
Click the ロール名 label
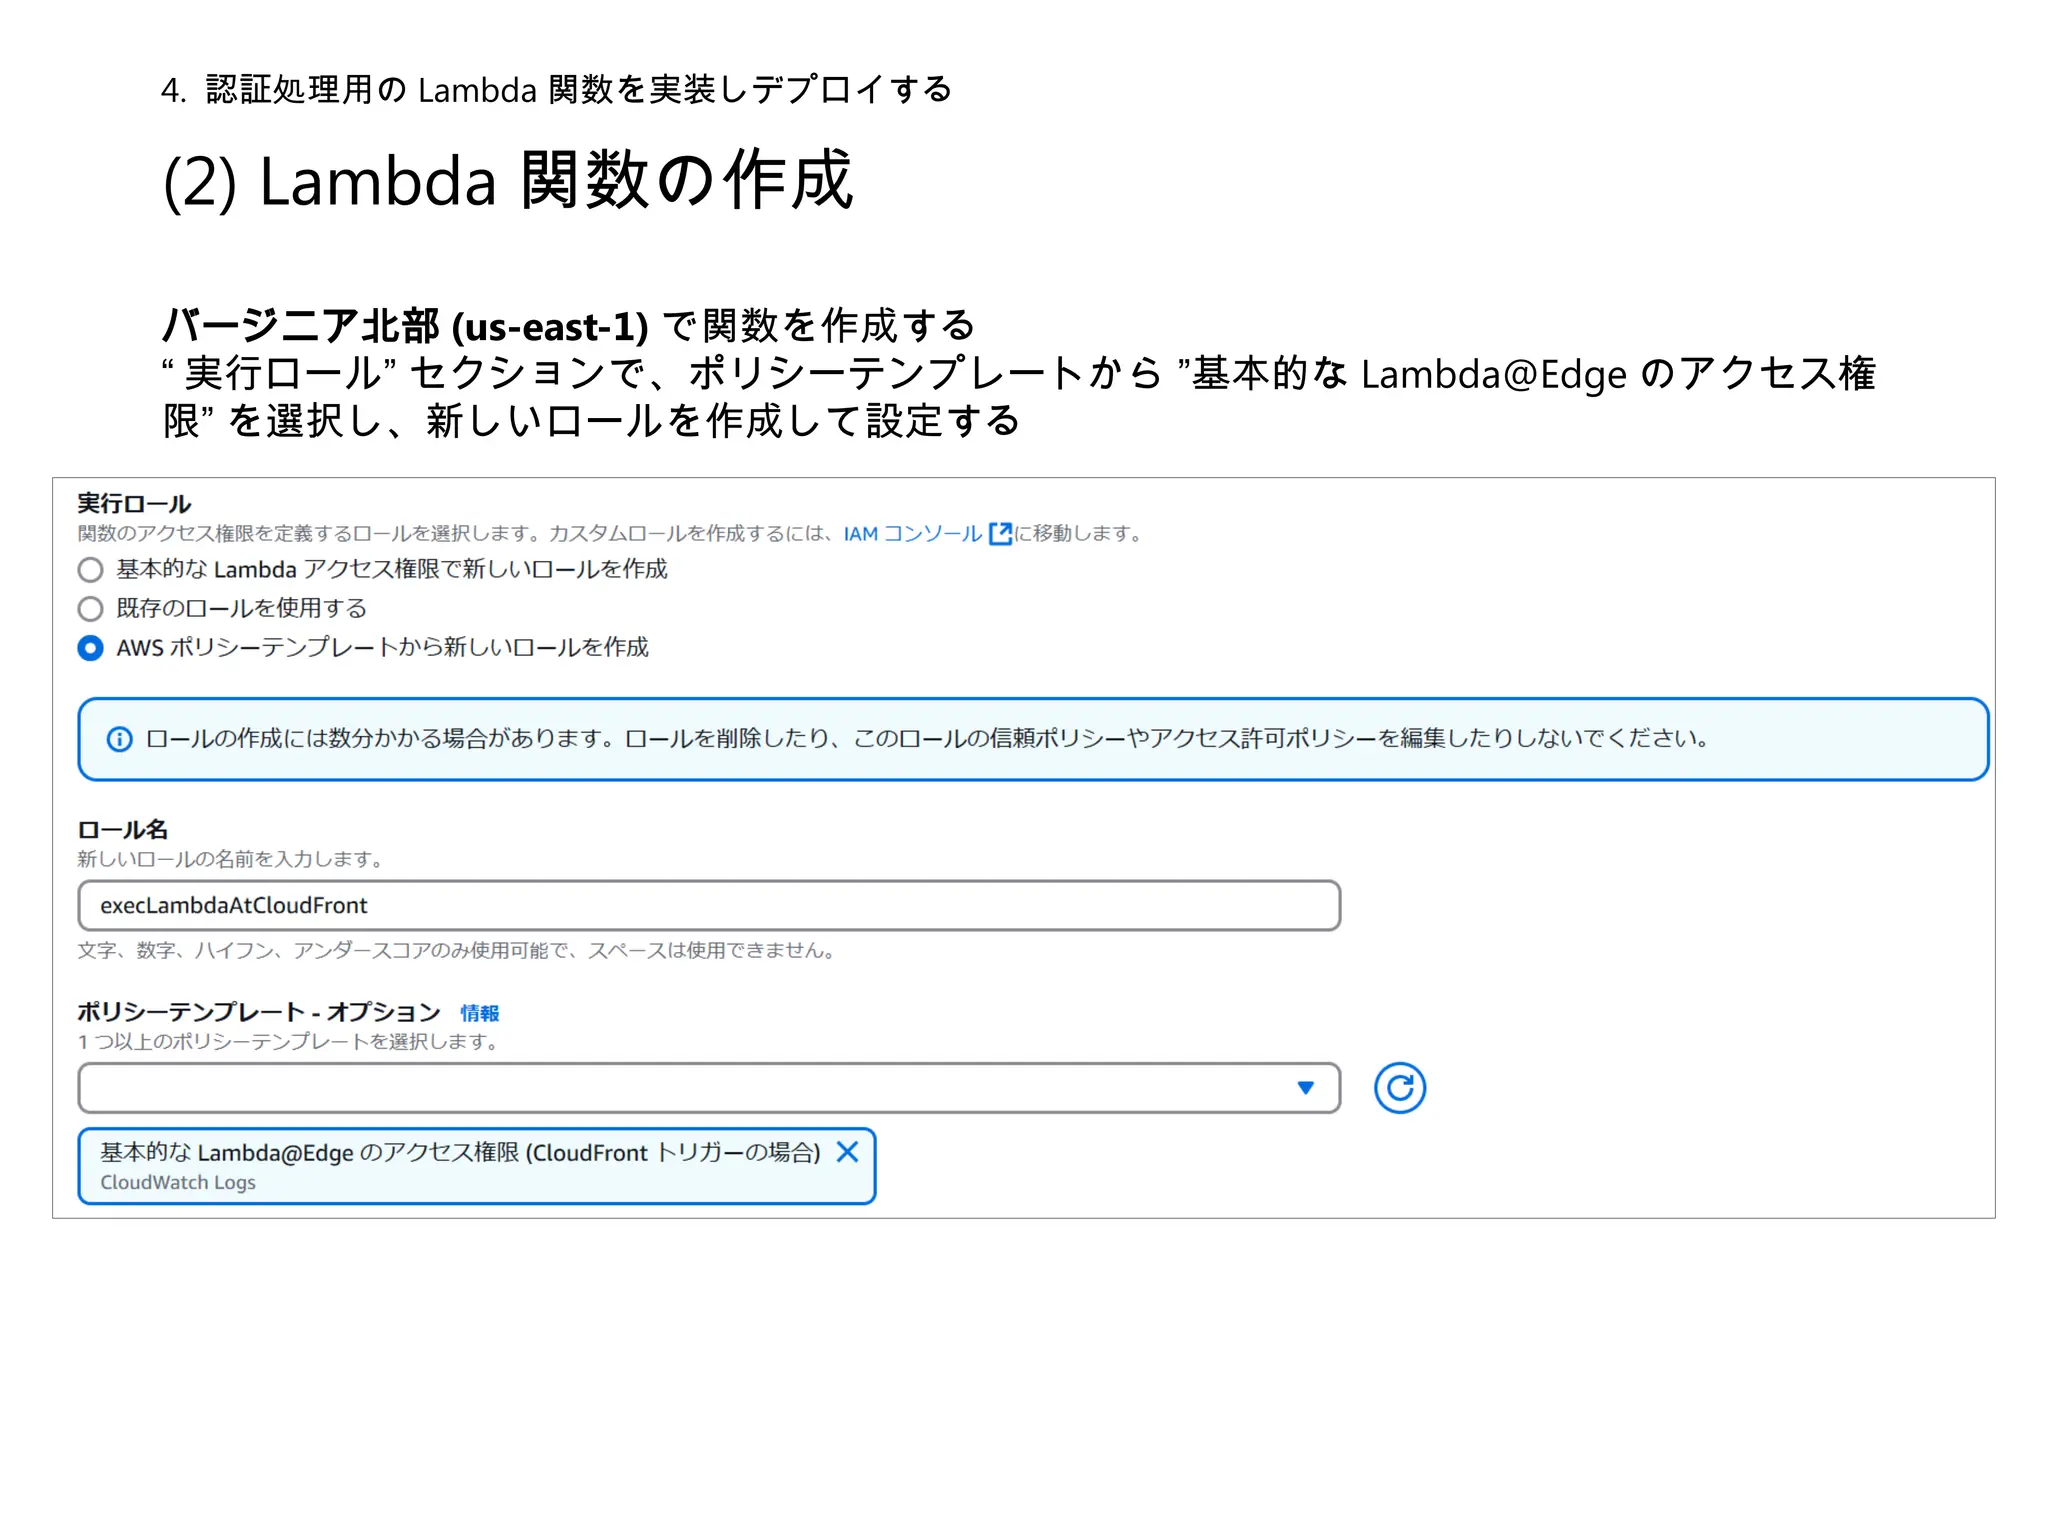pos(123,830)
